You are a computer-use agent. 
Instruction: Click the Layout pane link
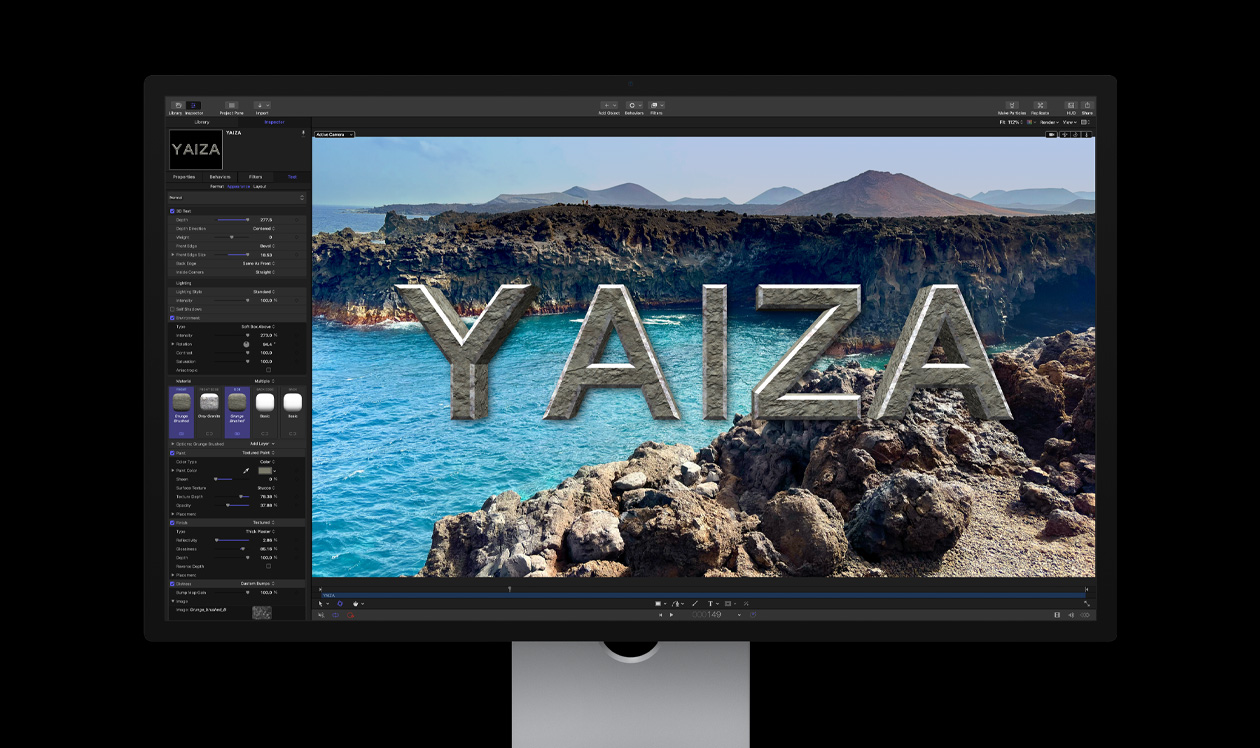point(260,186)
